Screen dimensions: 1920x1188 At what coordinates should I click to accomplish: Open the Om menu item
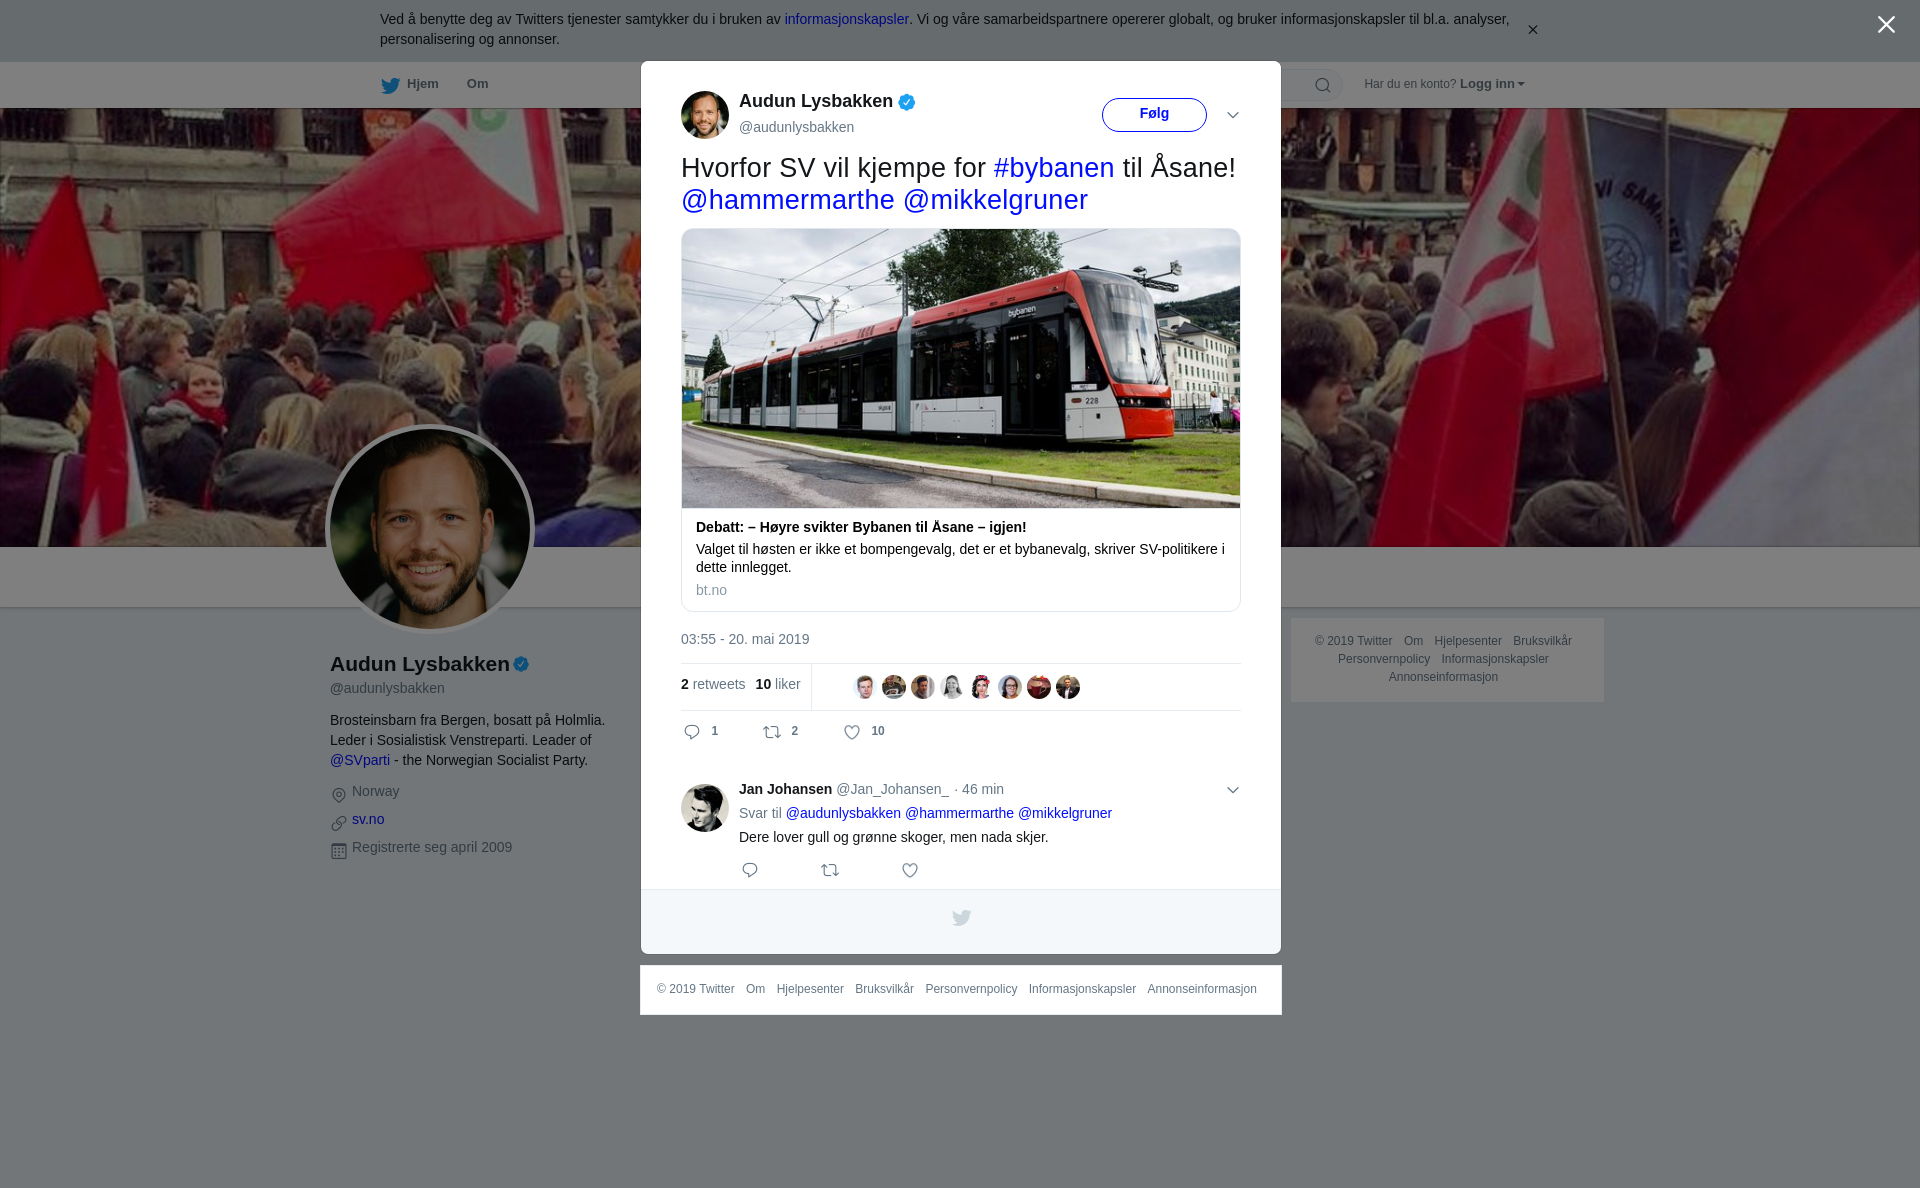point(478,84)
